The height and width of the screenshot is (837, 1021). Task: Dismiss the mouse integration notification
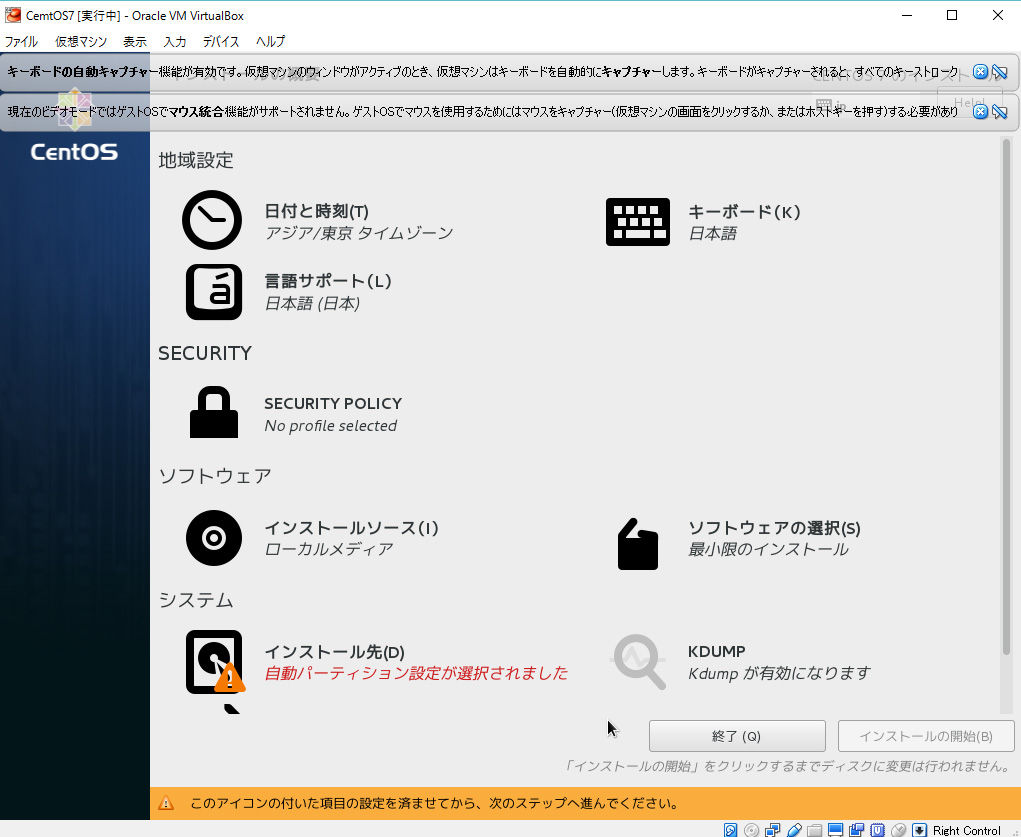(x=979, y=111)
